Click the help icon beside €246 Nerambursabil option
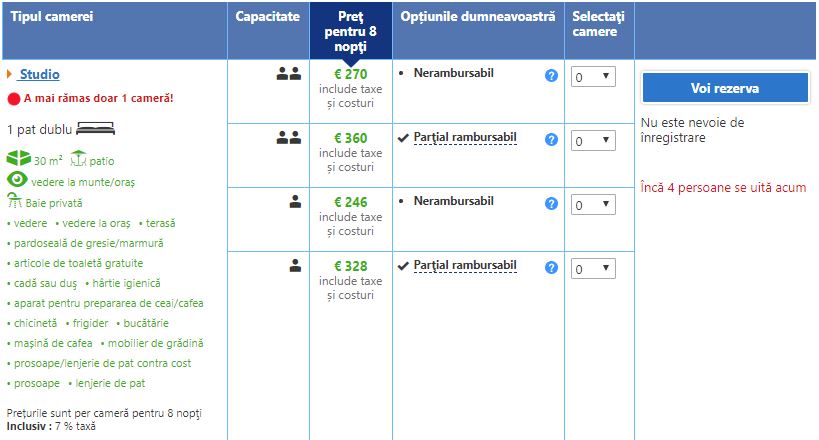The image size is (819, 440). point(551,203)
